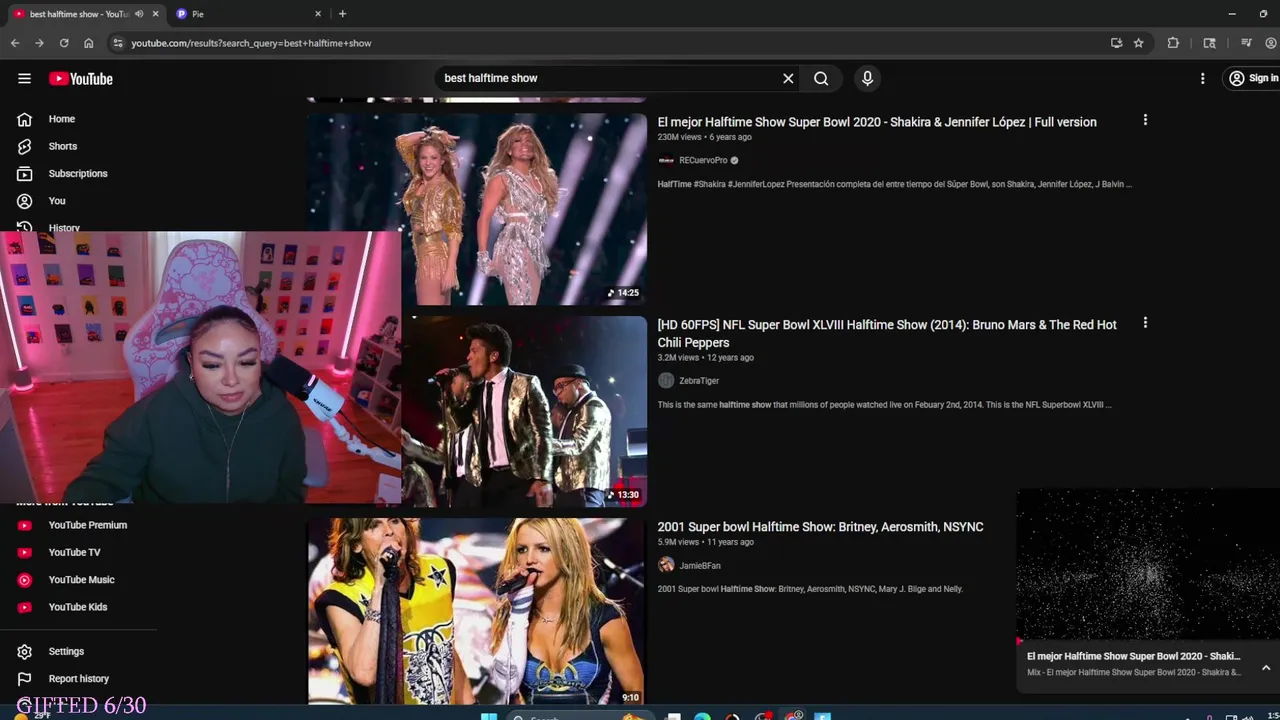This screenshot has height=720, width=1280.
Task: Click Windows Start button on taskbar
Action: click(x=489, y=716)
